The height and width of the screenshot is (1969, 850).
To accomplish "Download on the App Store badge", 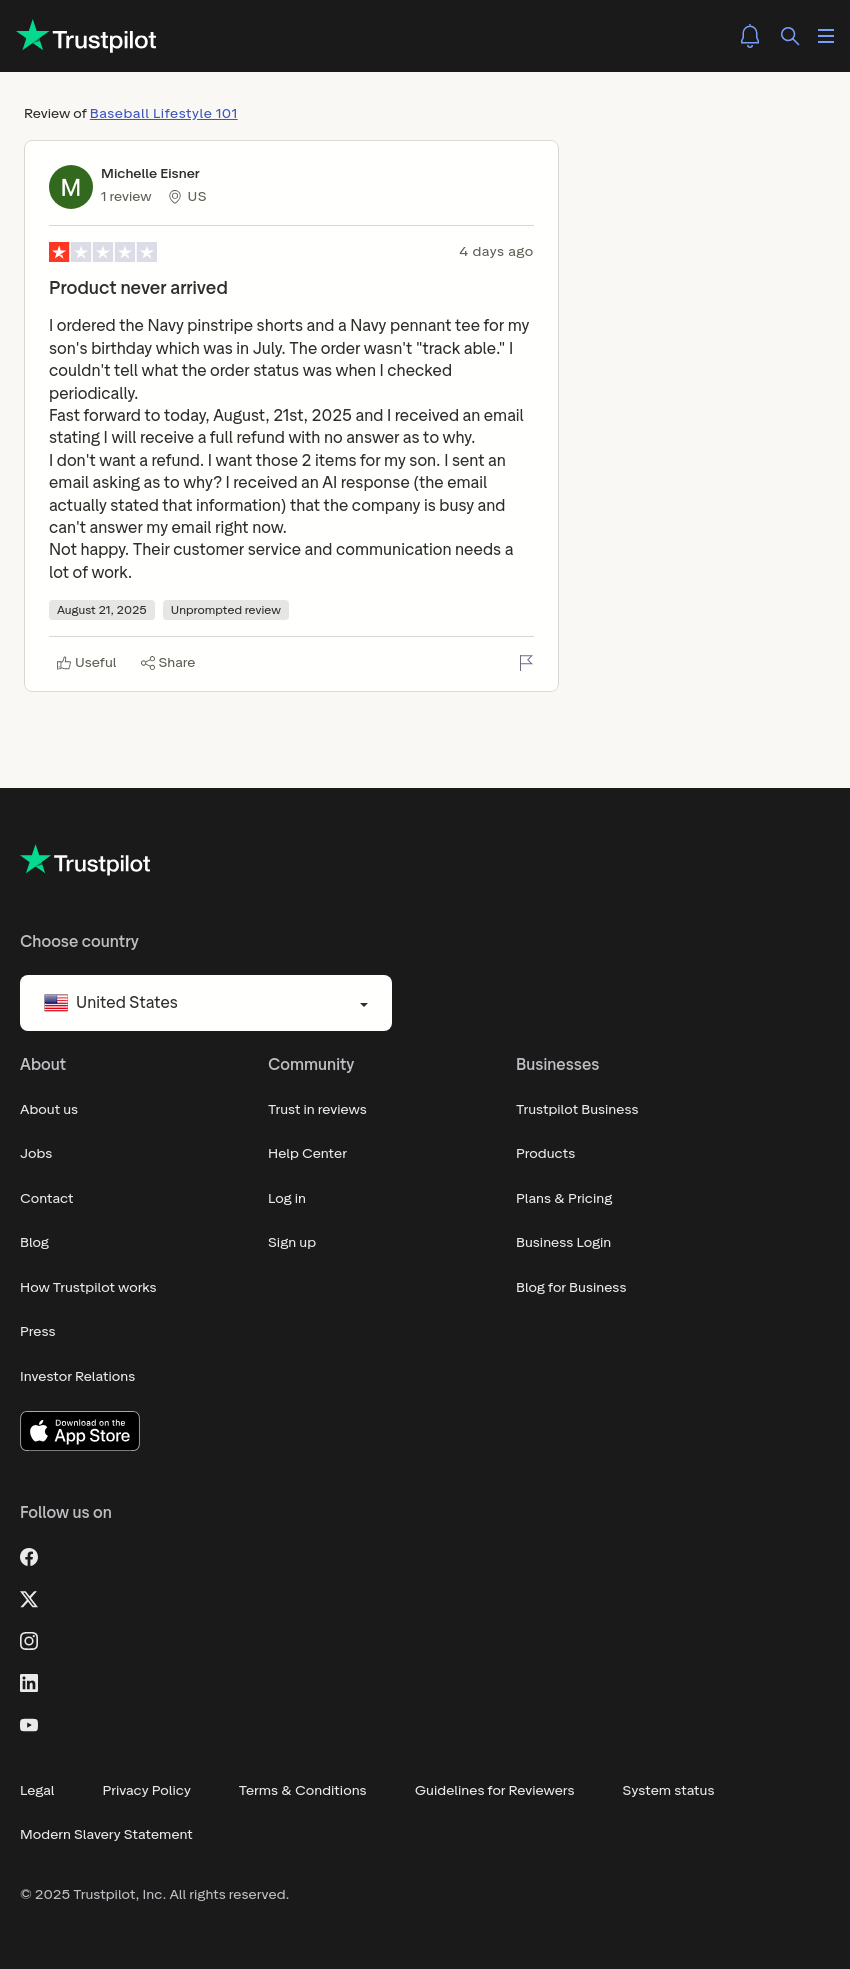I will tap(80, 1431).
